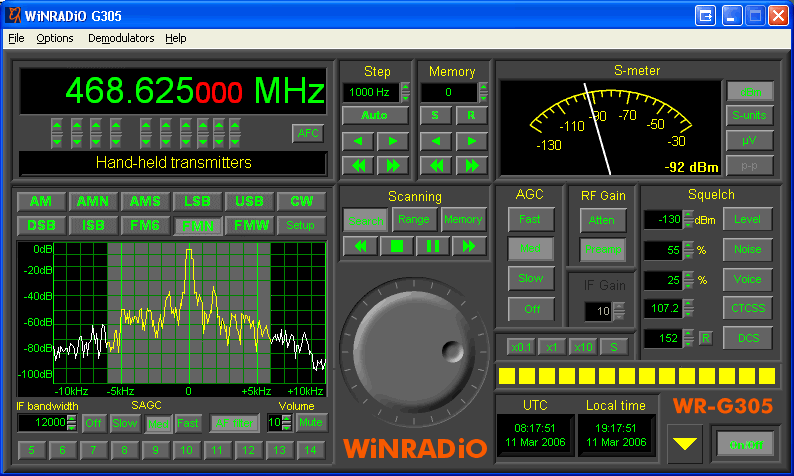The height and width of the screenshot is (476, 794).
Task: Select the USB demodulation mode
Action: tap(249, 201)
